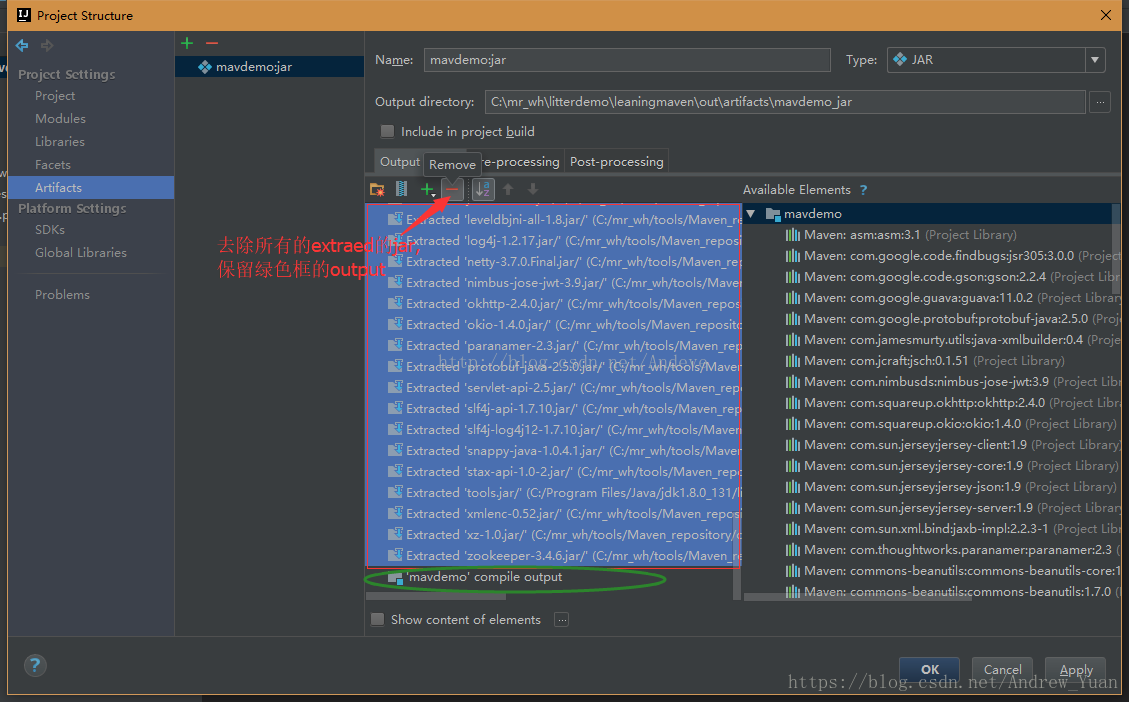This screenshot has width=1129, height=702.
Task: Click extracted icon for xz-1.0.jar entry
Action: tap(395, 534)
